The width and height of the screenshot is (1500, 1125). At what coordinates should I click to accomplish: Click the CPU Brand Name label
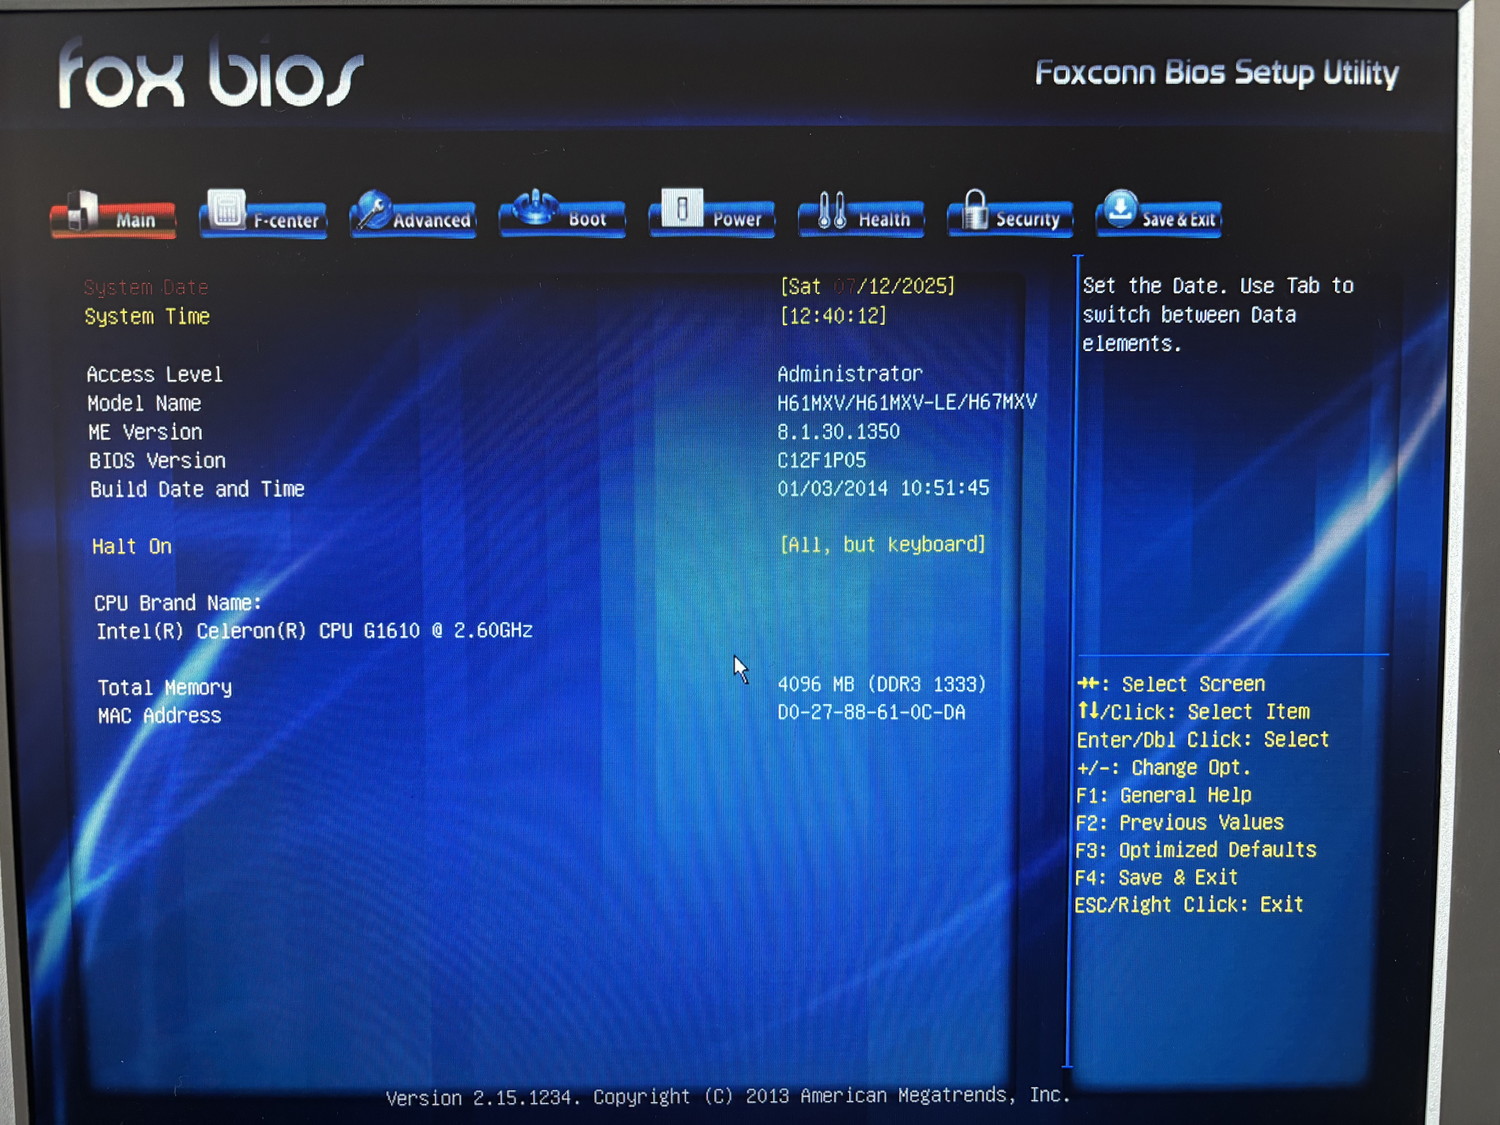(178, 603)
